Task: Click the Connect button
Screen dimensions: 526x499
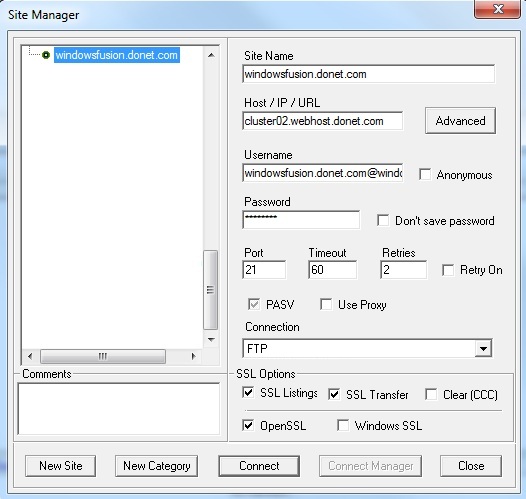Action: (259, 466)
